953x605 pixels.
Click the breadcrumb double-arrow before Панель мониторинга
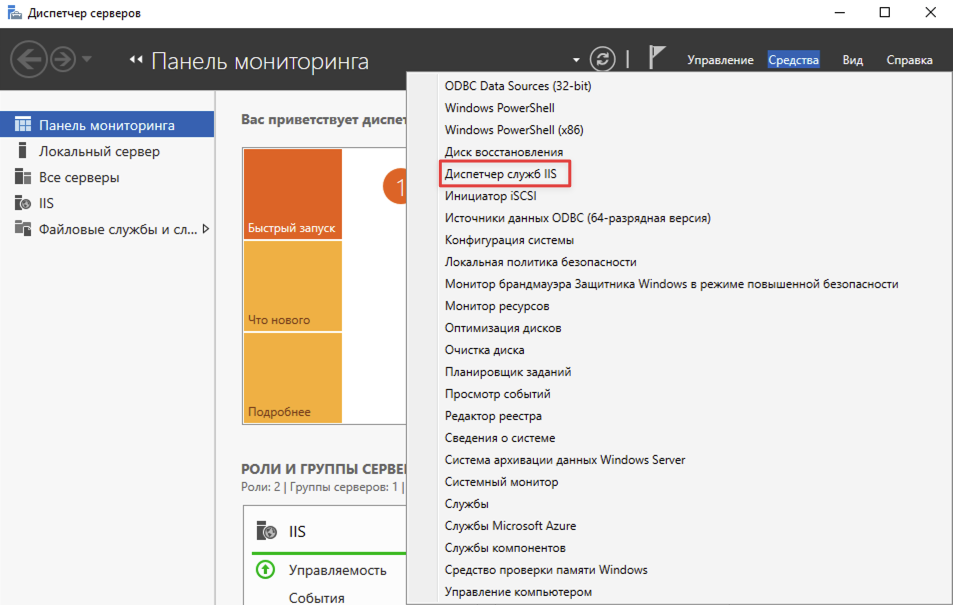pyautogui.click(x=136, y=60)
